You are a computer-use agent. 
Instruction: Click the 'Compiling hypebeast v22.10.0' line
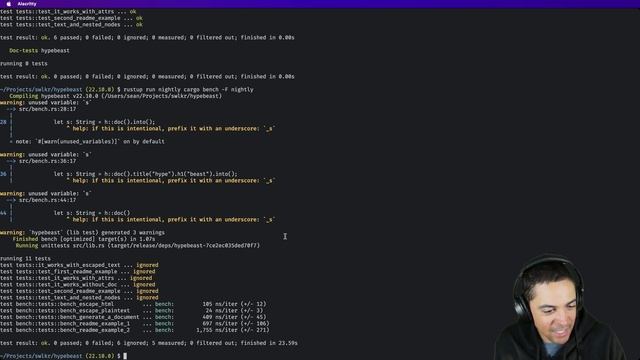point(116,96)
